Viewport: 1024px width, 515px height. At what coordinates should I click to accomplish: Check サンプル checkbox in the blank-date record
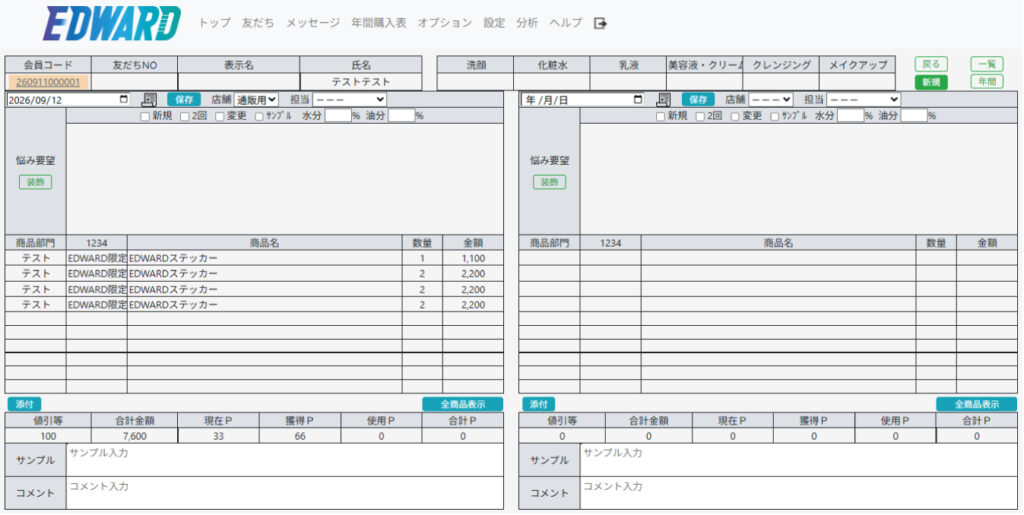[x=774, y=116]
